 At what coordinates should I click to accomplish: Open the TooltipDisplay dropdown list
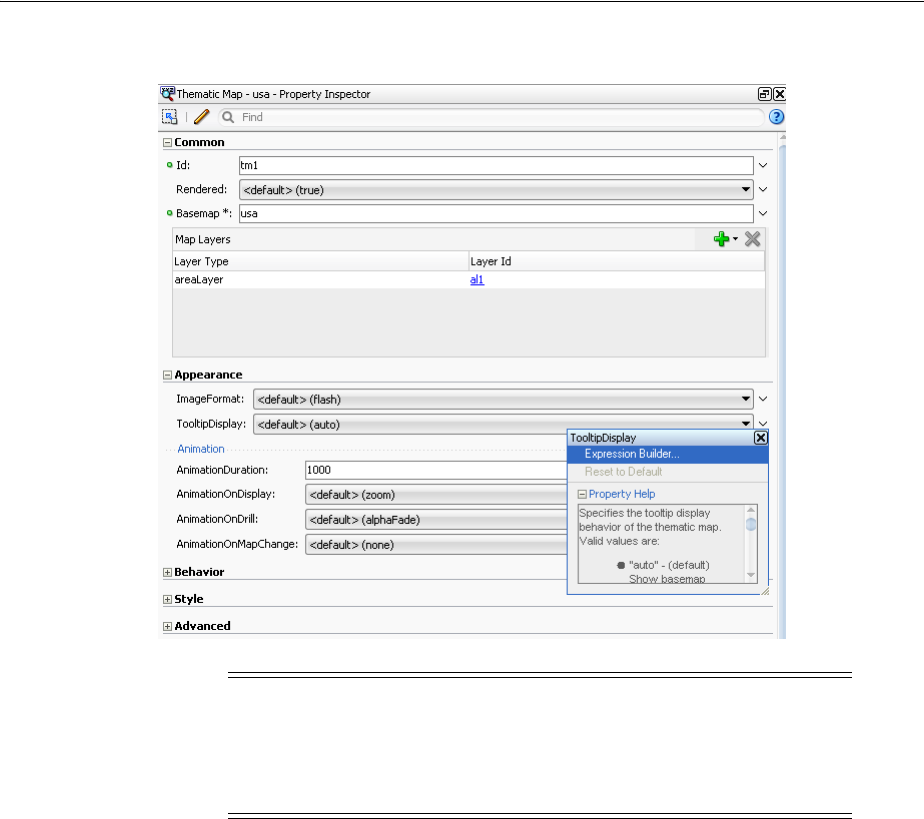pos(503,424)
